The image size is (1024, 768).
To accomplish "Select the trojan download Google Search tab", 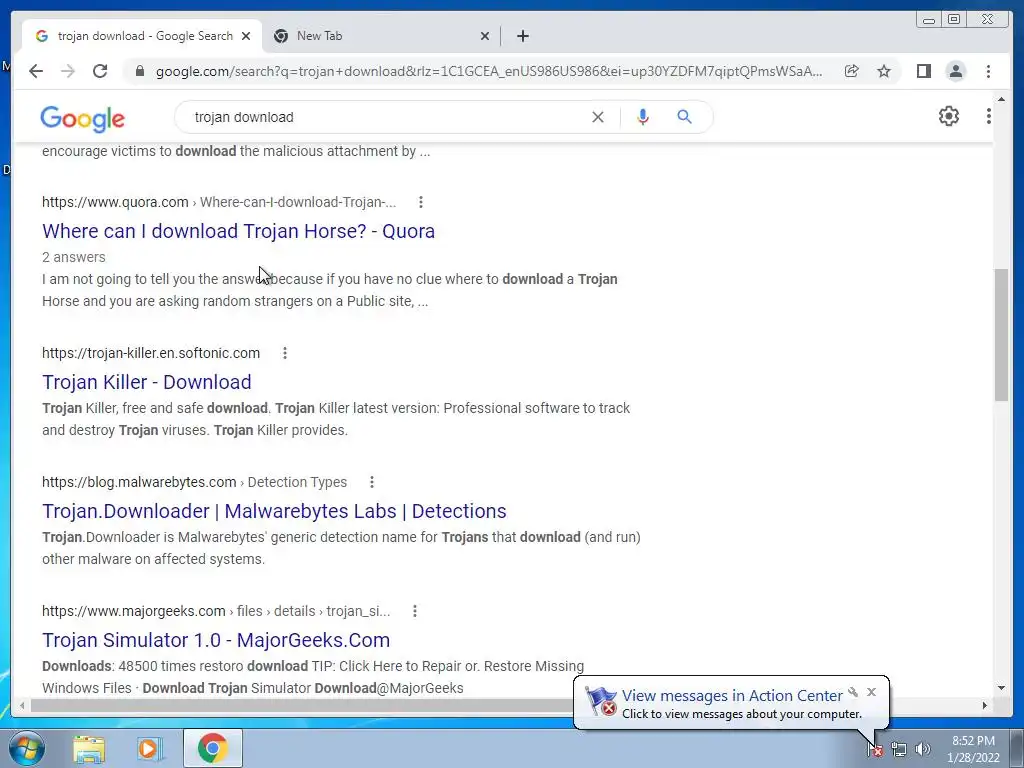I will coord(142,36).
